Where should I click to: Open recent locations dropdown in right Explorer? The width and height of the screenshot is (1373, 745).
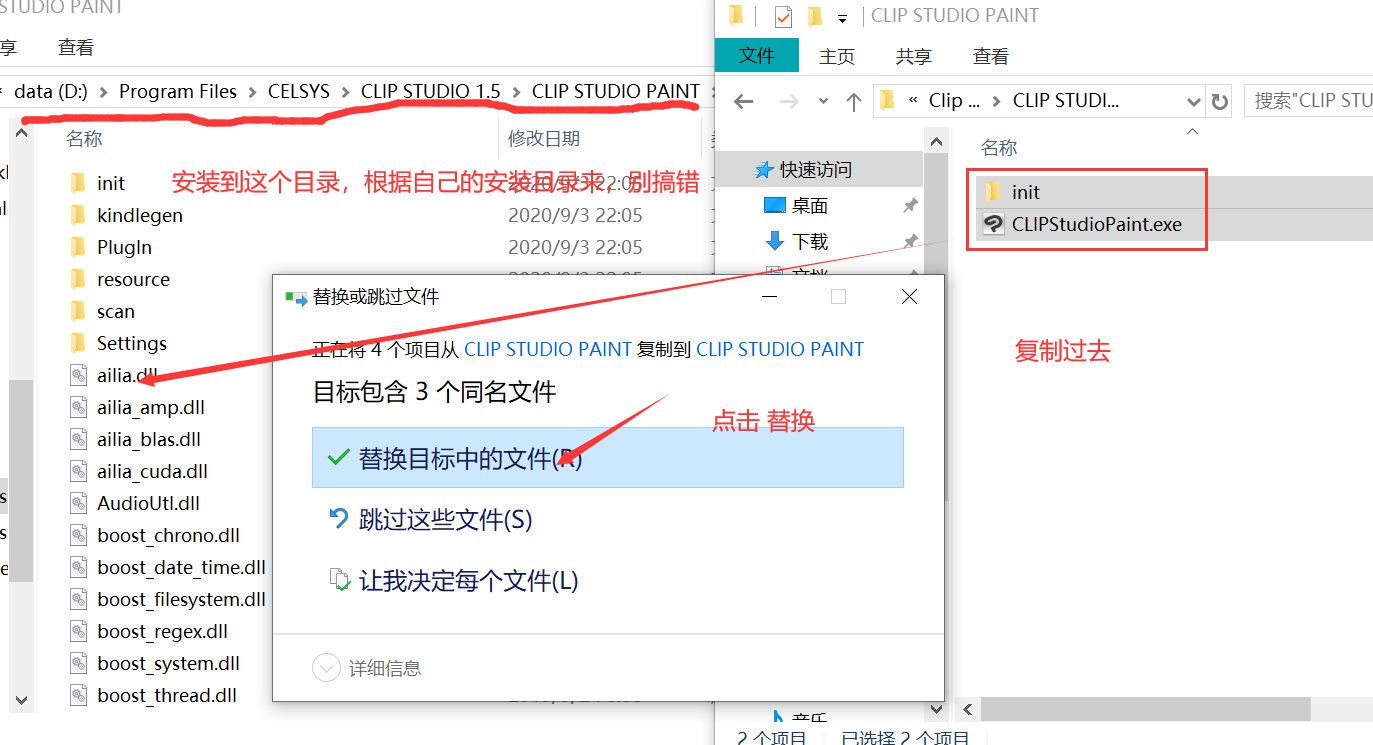click(823, 101)
